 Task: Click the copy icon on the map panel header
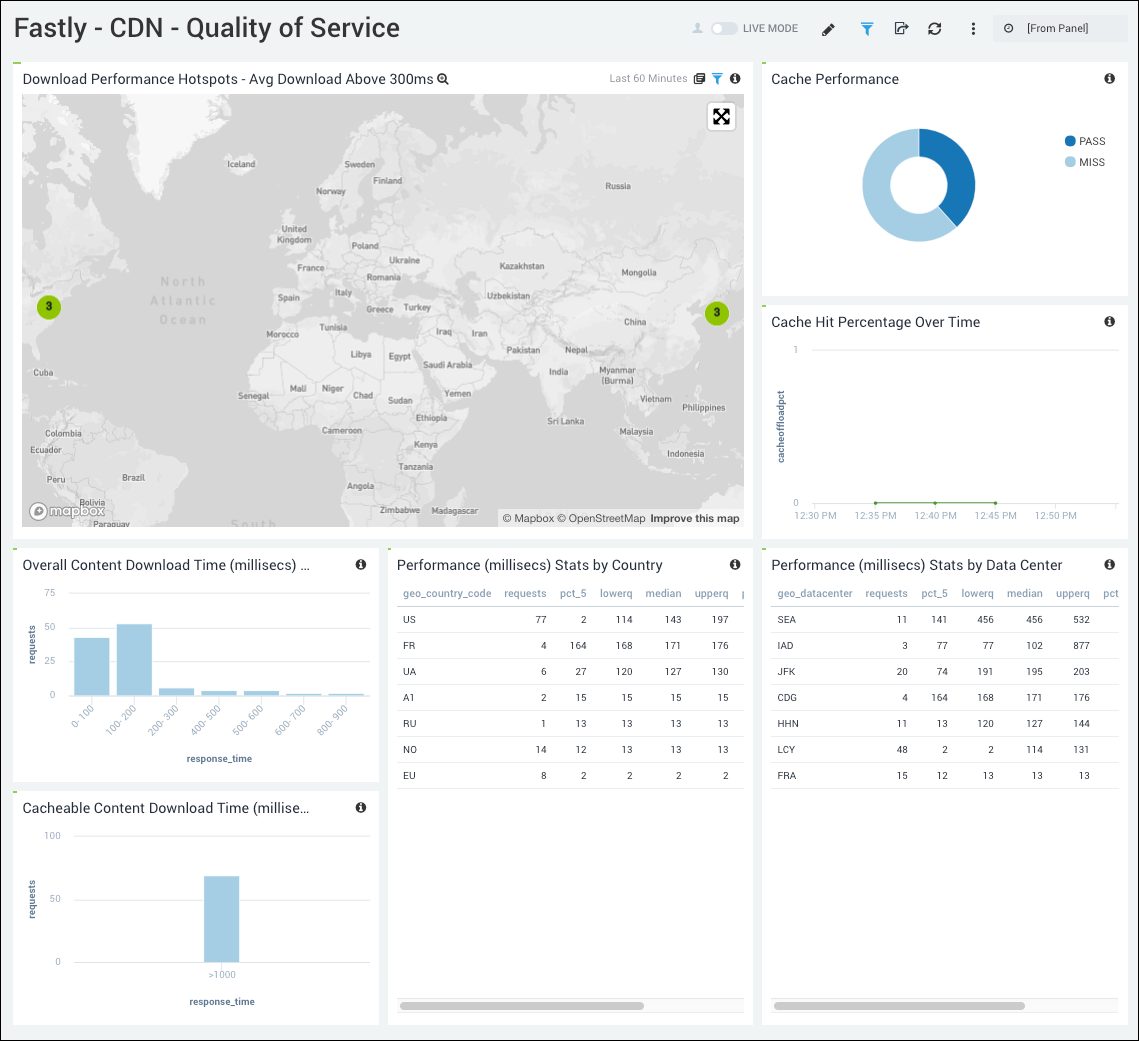pos(699,78)
